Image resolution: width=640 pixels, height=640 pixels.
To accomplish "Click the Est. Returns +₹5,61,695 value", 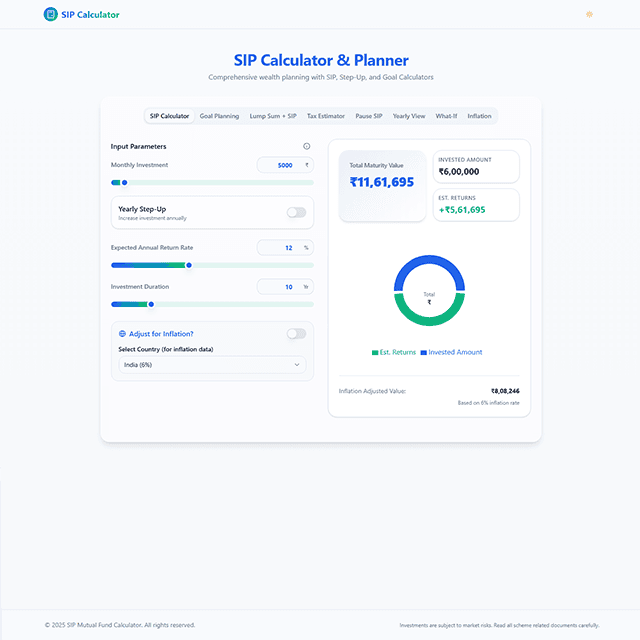I will pos(462,210).
